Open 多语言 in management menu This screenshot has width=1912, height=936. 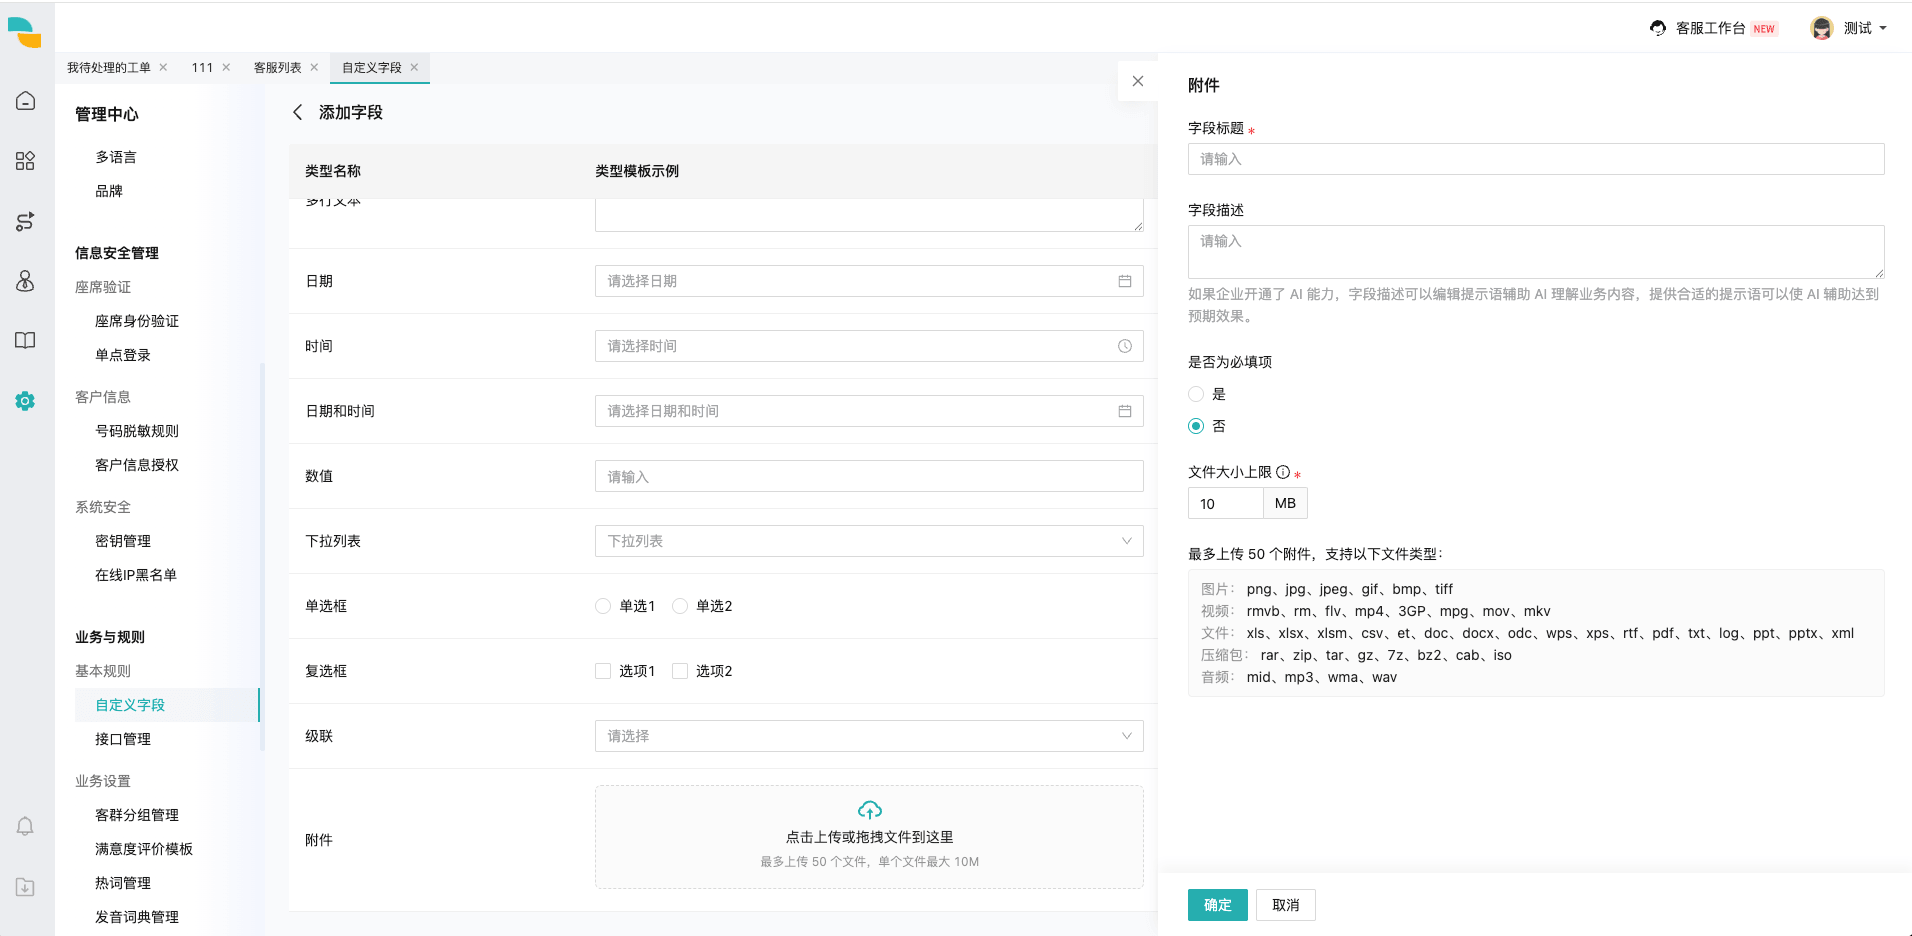point(116,157)
